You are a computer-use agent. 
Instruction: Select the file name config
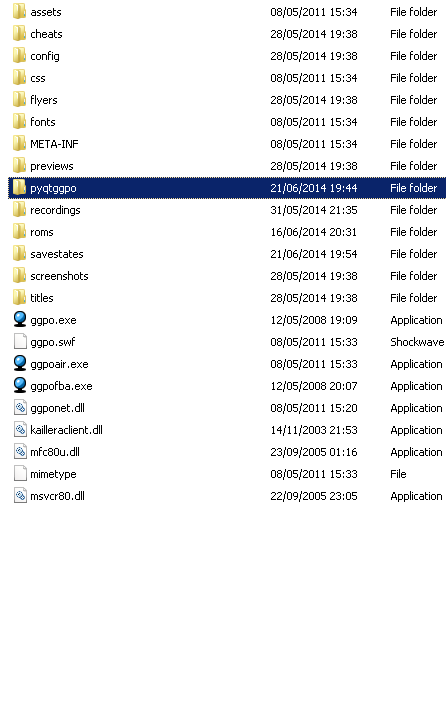[45, 56]
